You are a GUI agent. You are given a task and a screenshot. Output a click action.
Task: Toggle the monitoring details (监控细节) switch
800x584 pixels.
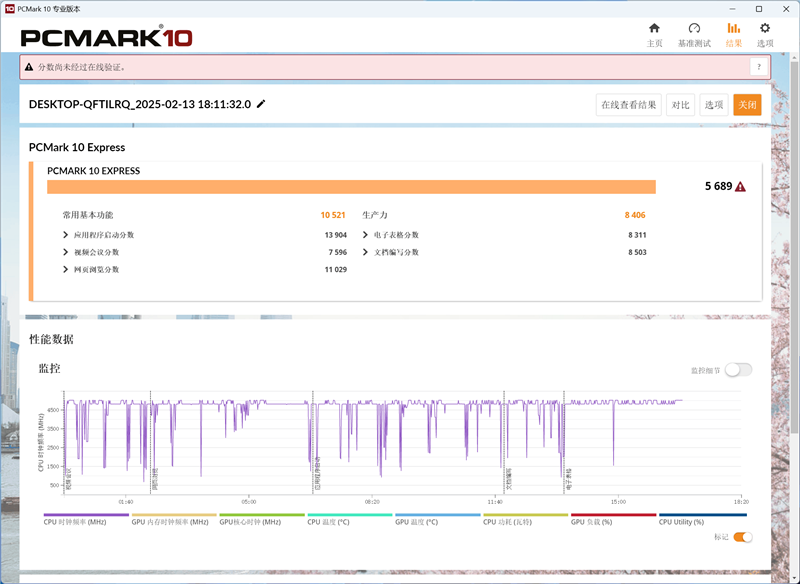[738, 370]
